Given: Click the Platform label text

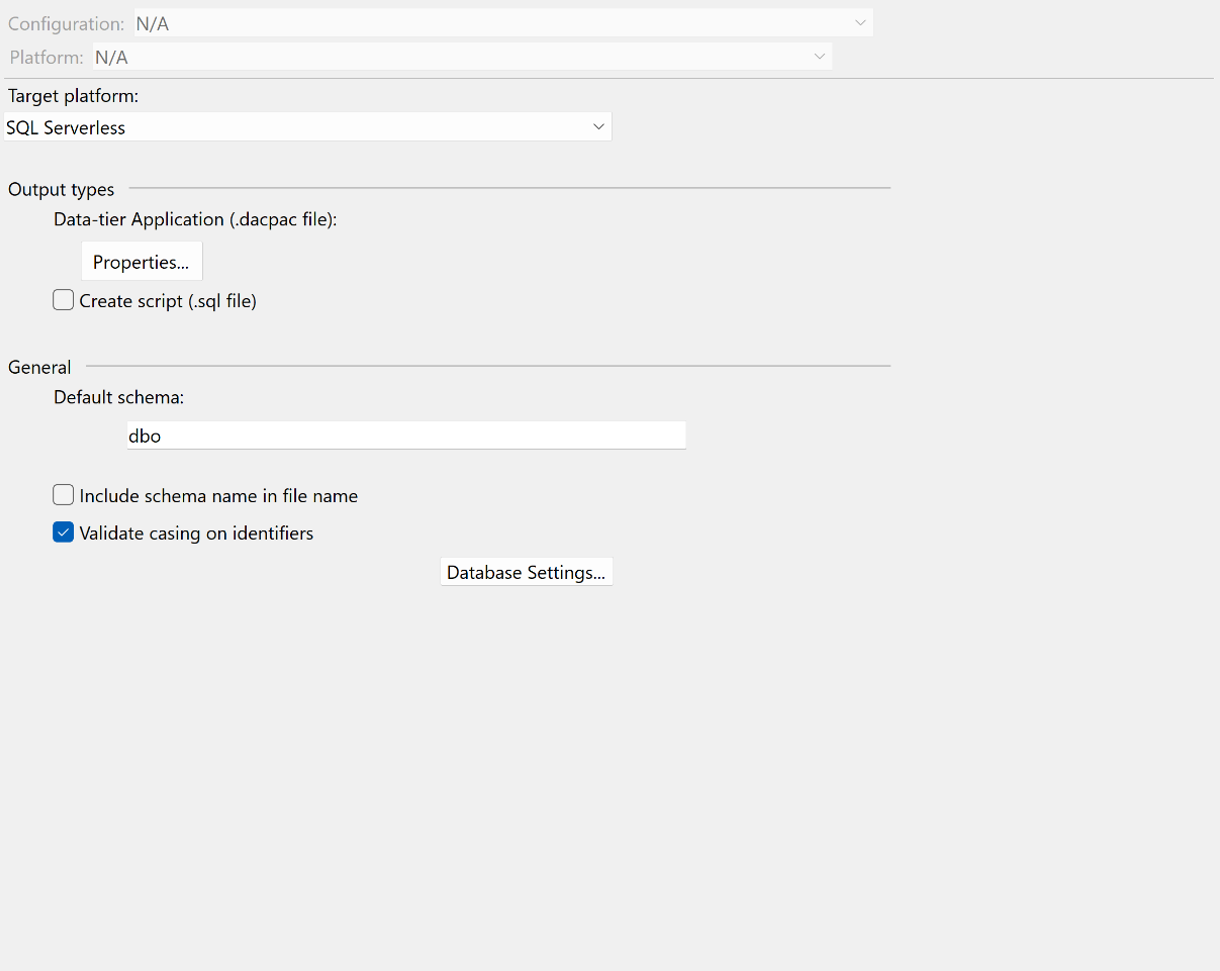Looking at the screenshot, I should click(46, 57).
